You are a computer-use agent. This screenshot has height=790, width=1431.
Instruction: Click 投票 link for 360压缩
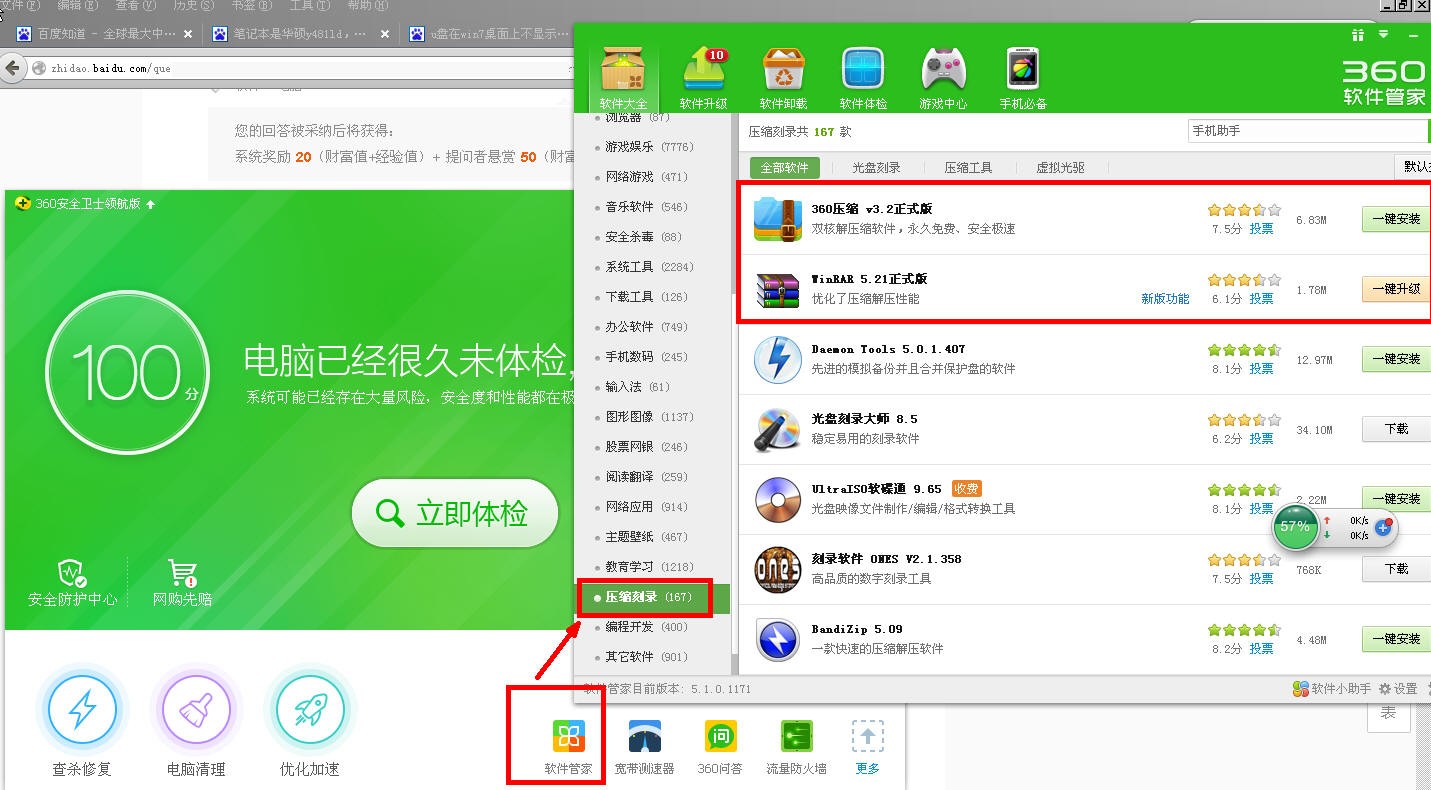point(1261,229)
